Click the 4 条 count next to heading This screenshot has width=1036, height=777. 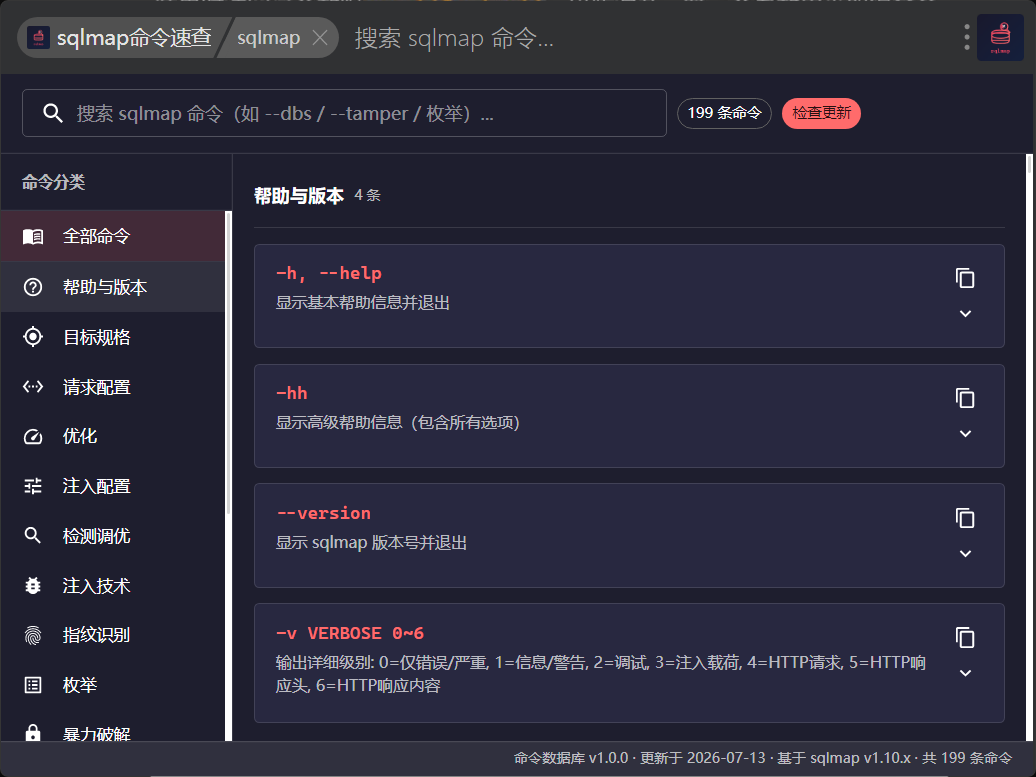(x=367, y=195)
